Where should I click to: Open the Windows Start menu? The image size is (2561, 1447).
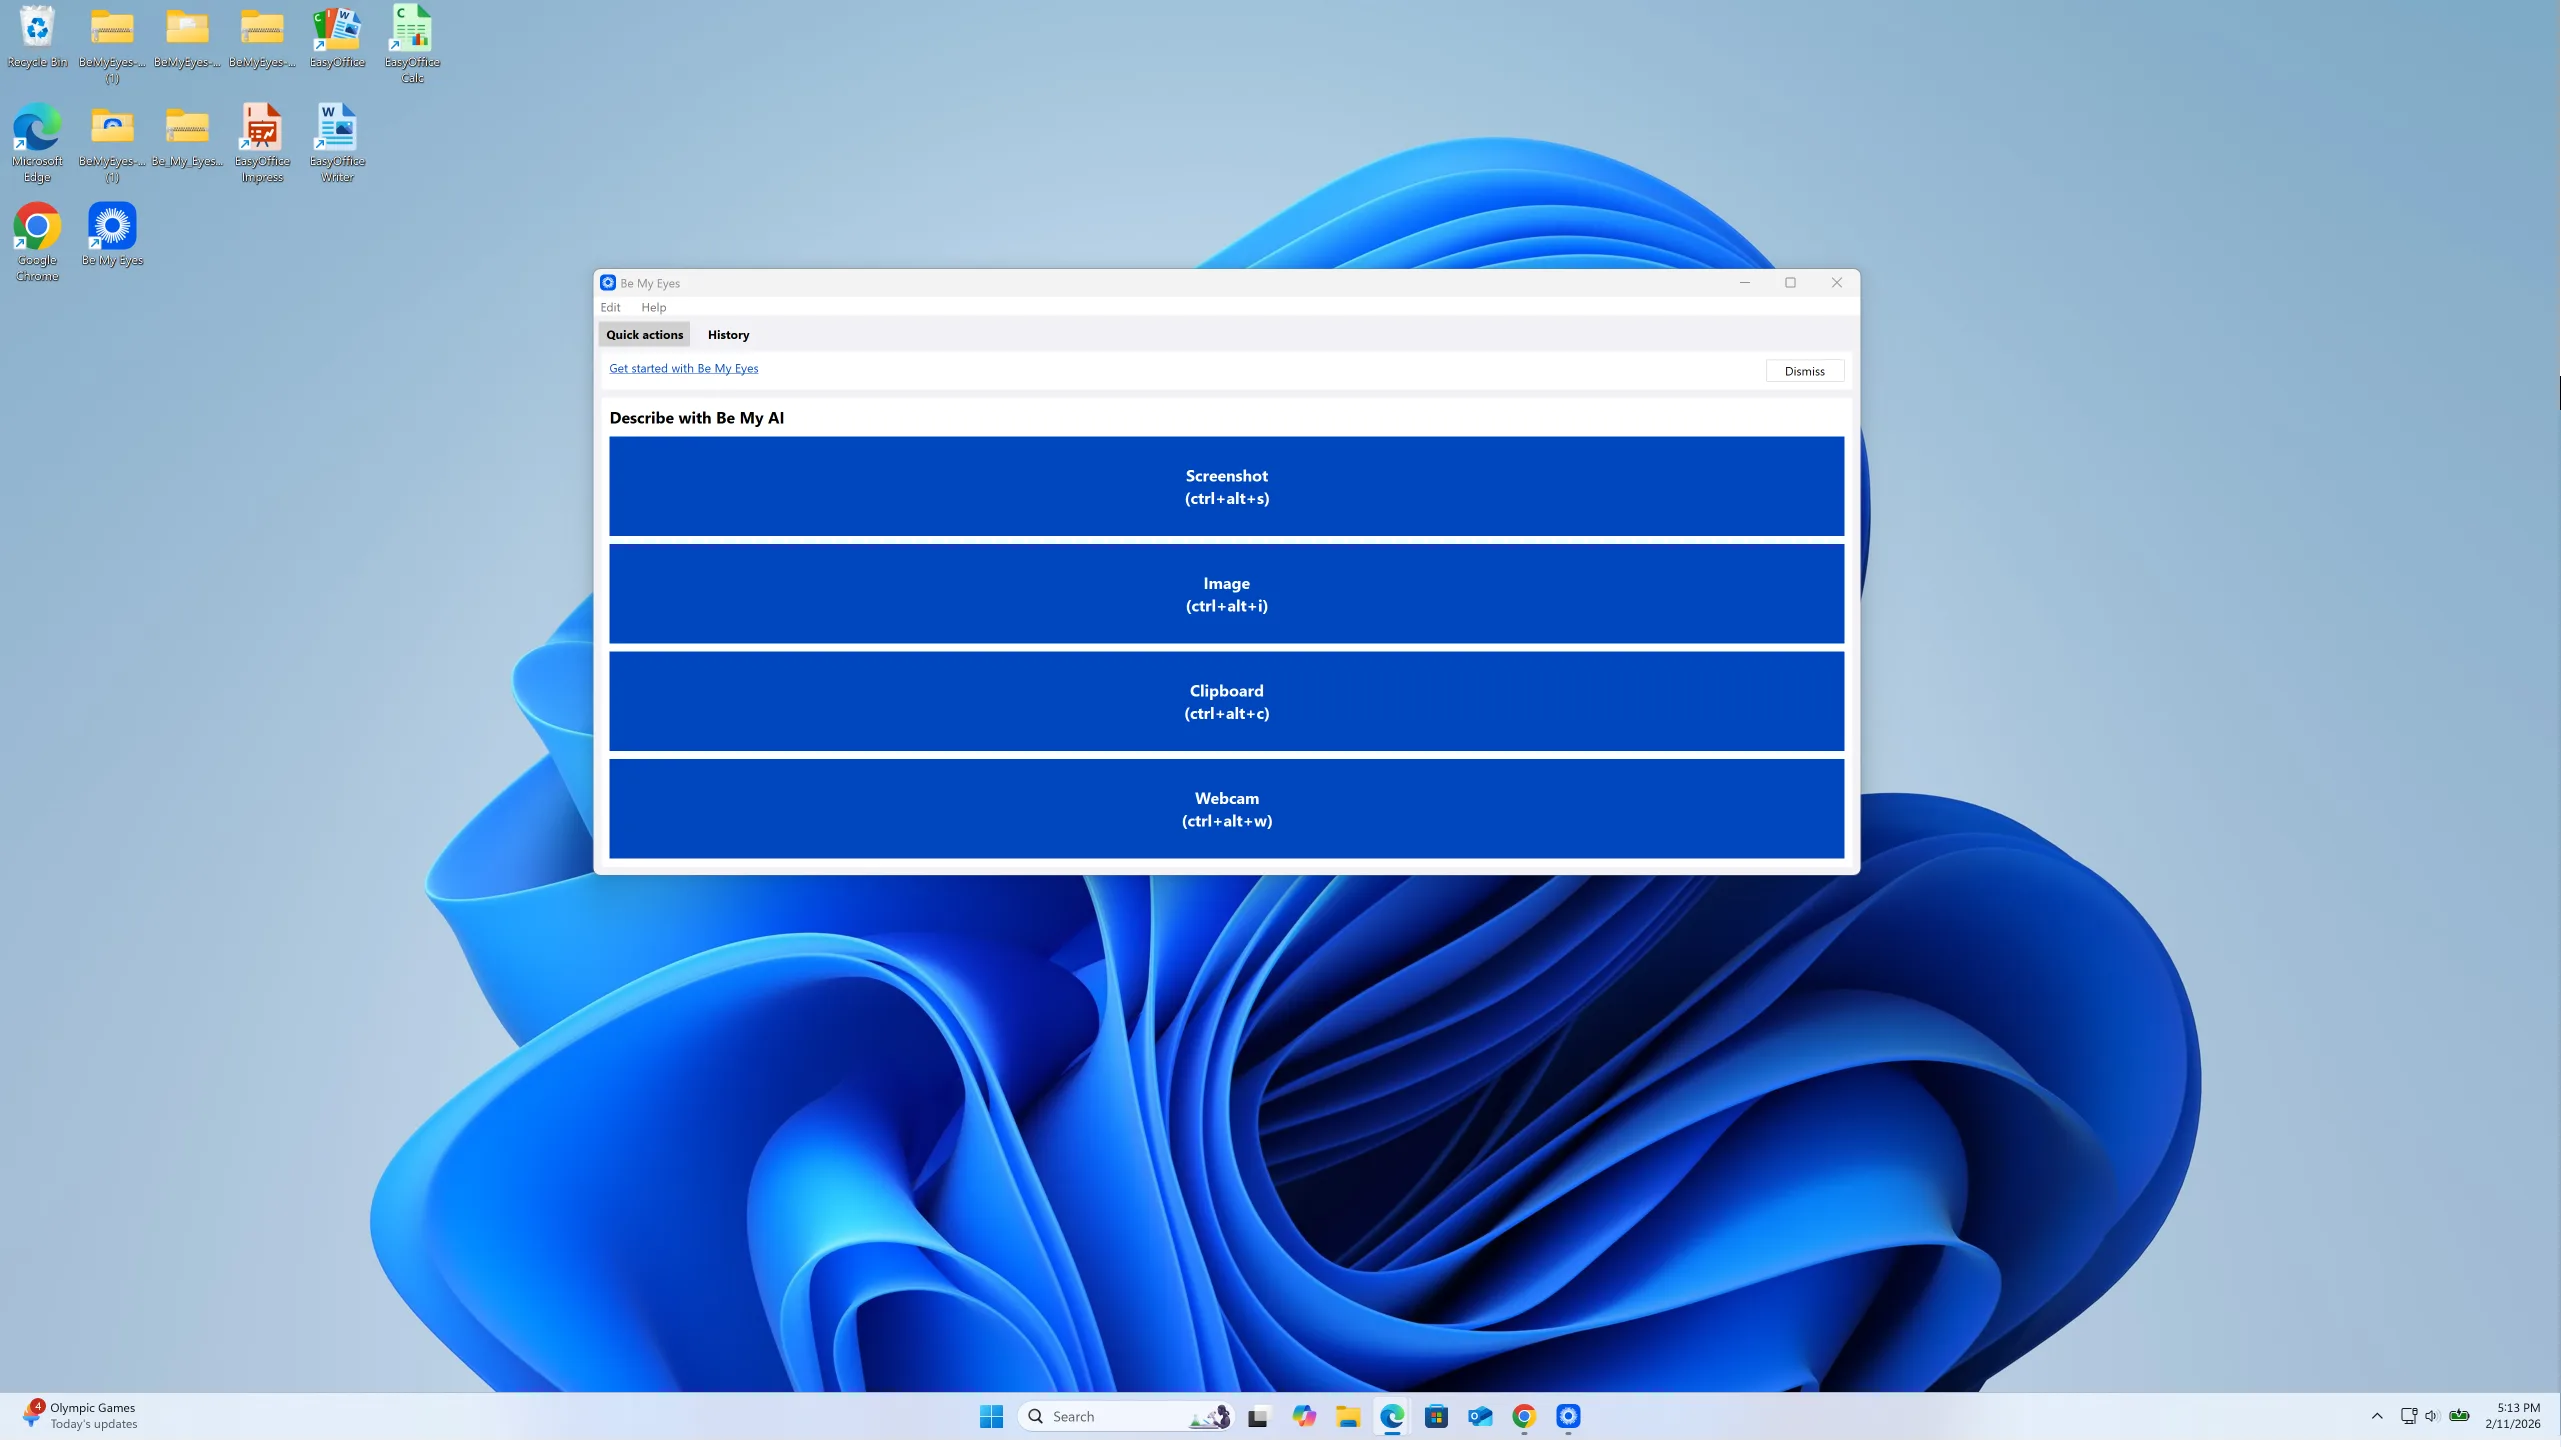click(991, 1416)
